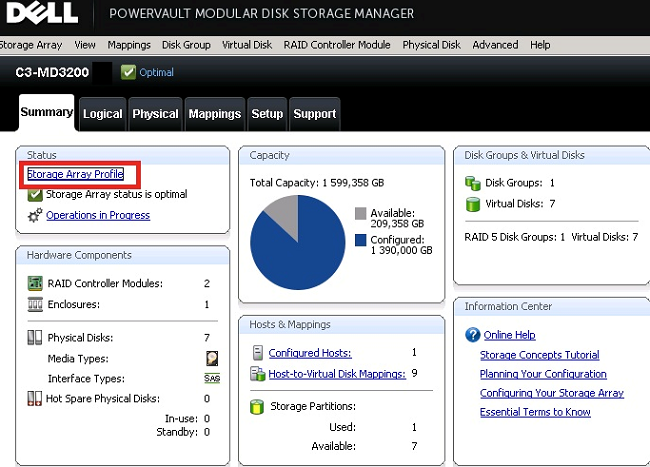
Task: Click the Storage Partitions icon
Action: [x=258, y=407]
